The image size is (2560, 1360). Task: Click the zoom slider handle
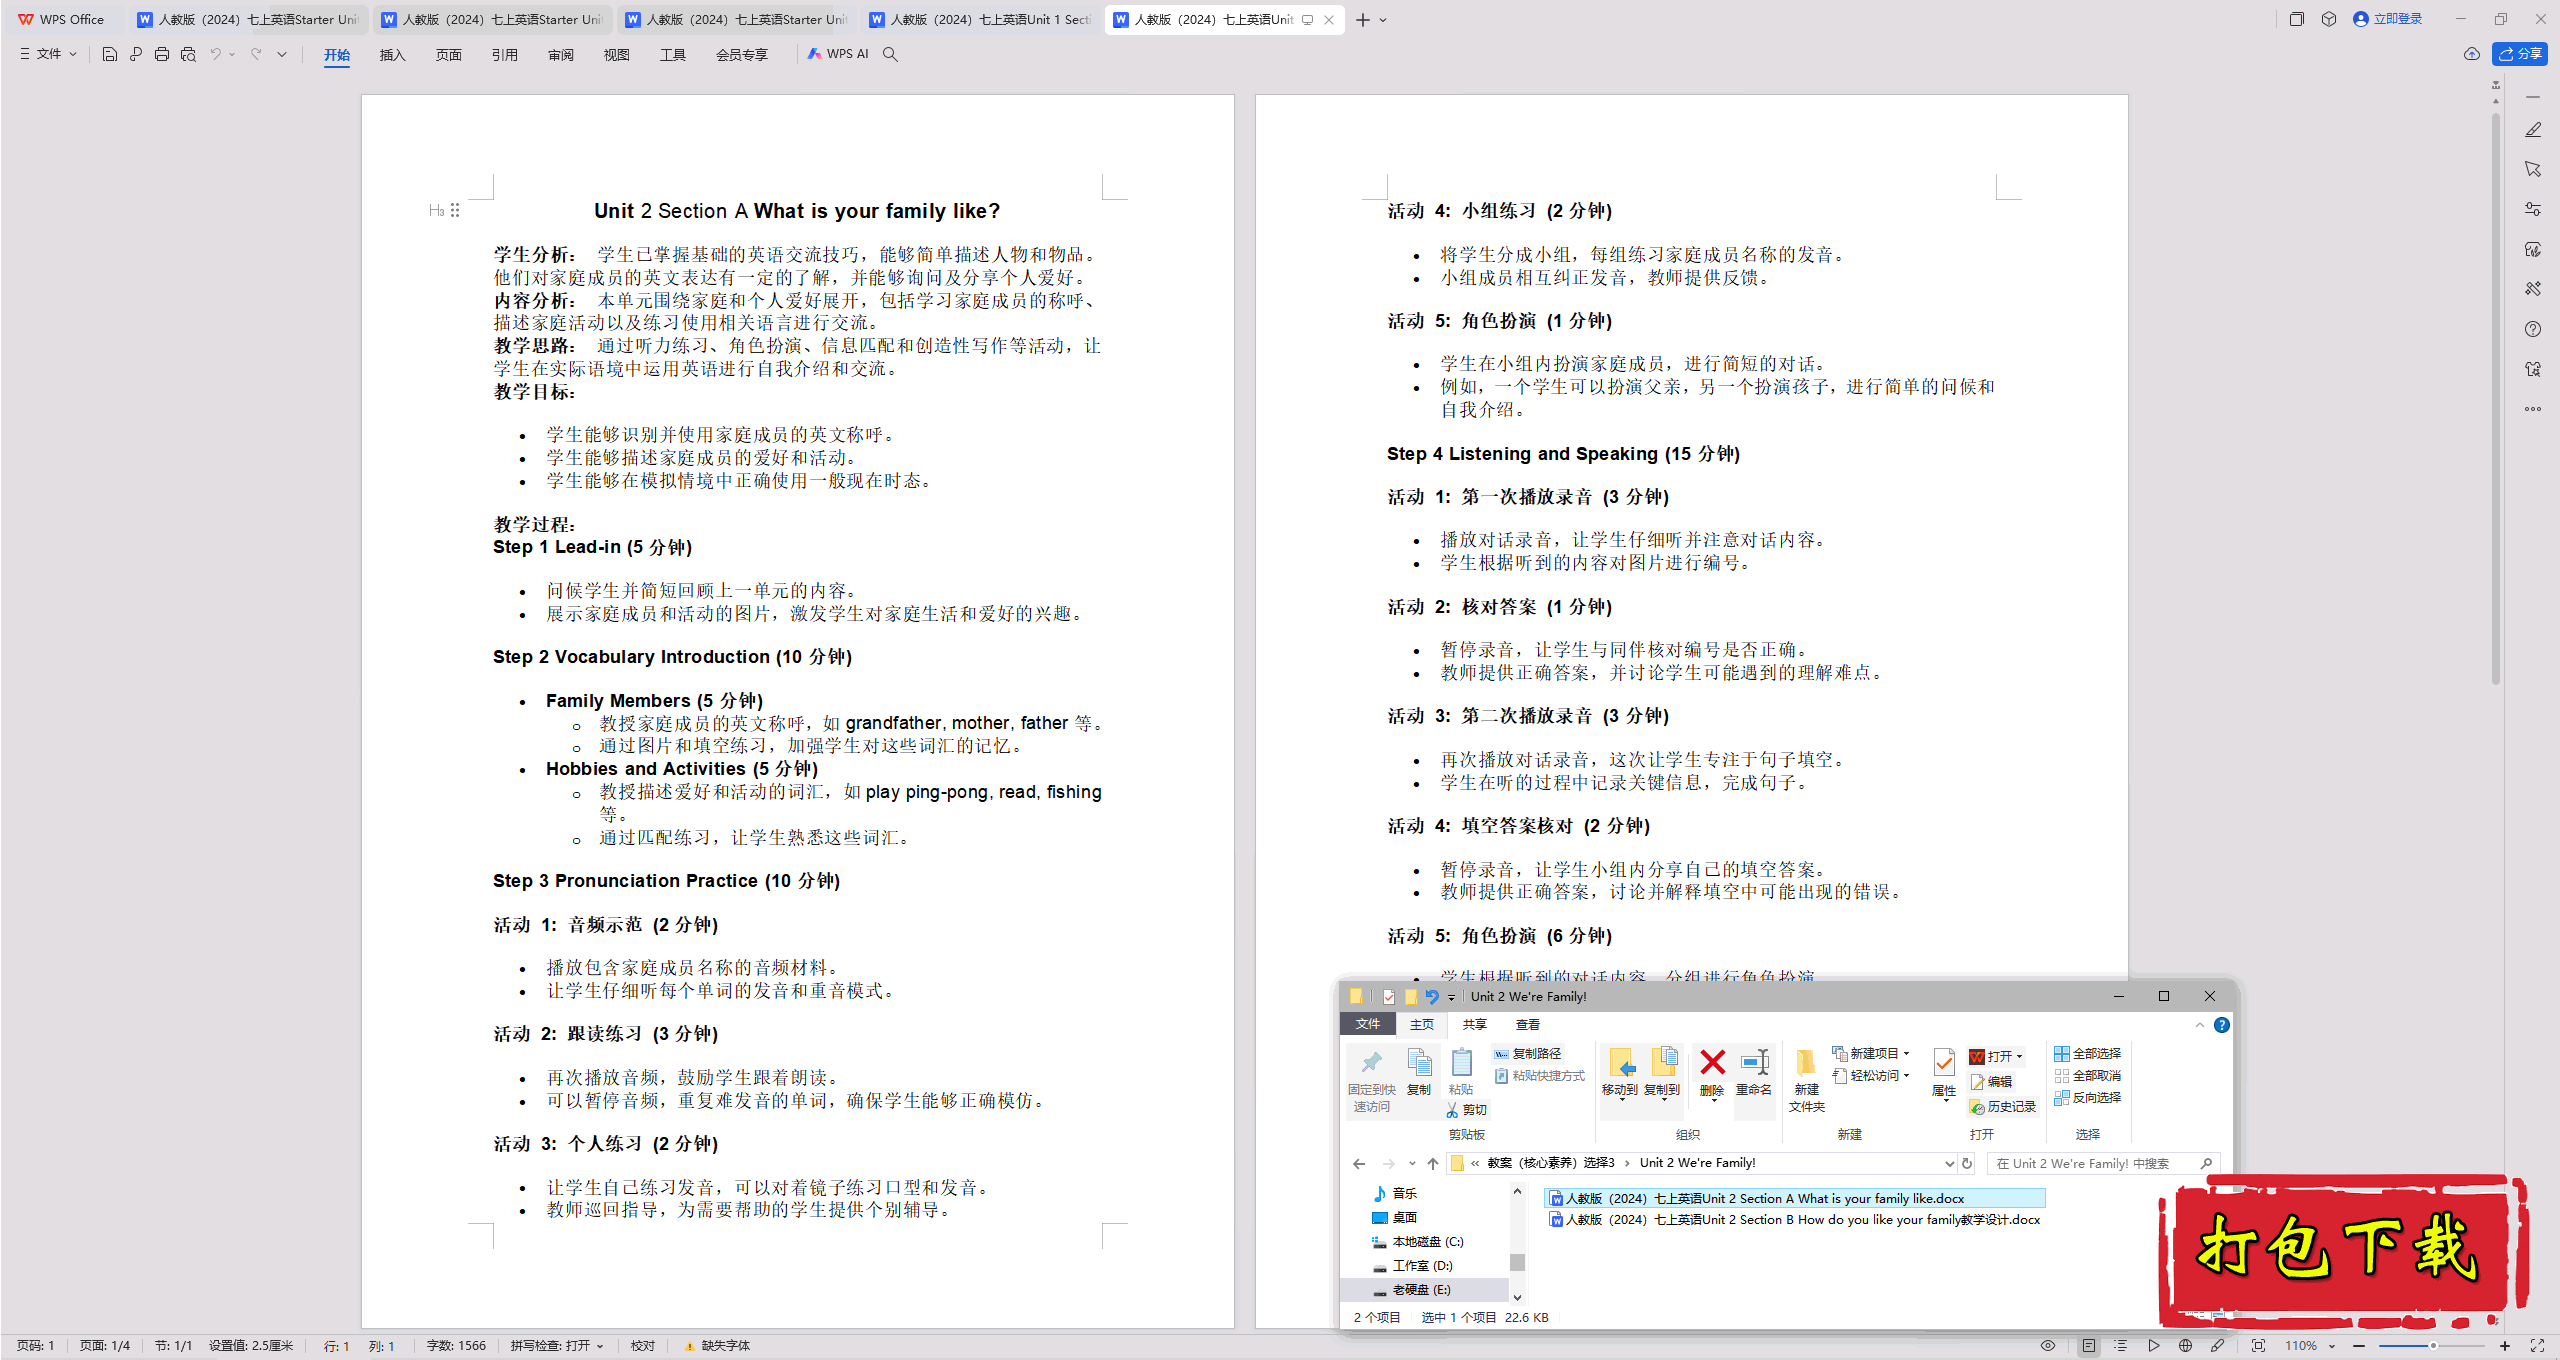[x=2433, y=1346]
